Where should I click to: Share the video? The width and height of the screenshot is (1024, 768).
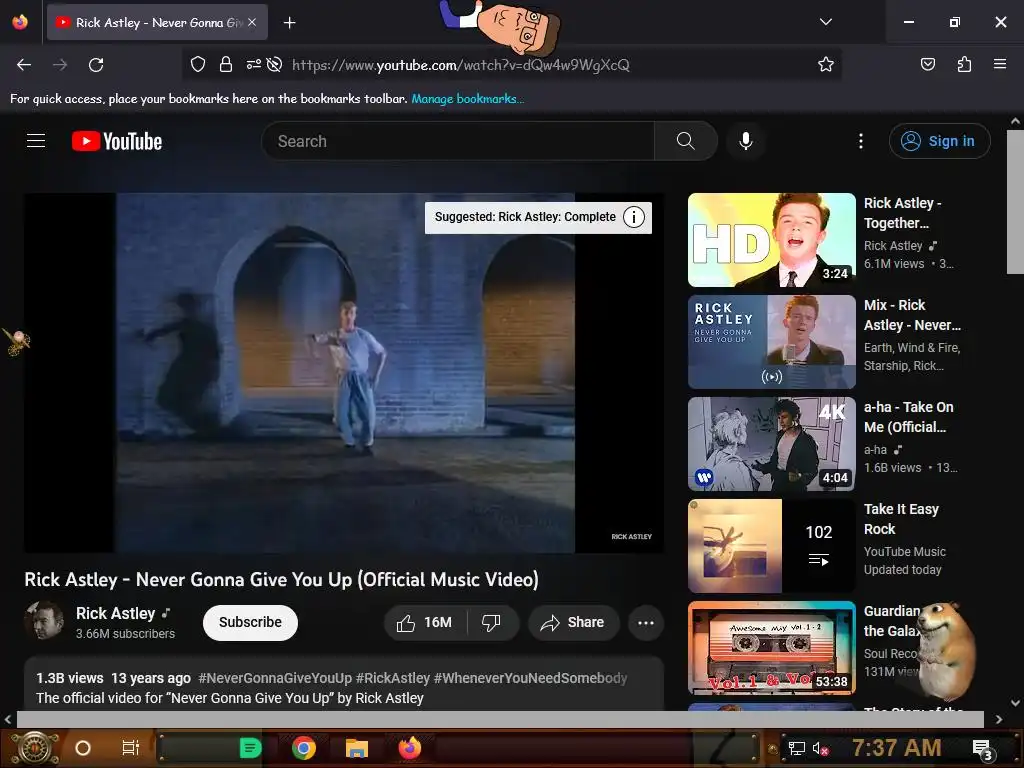tap(573, 622)
